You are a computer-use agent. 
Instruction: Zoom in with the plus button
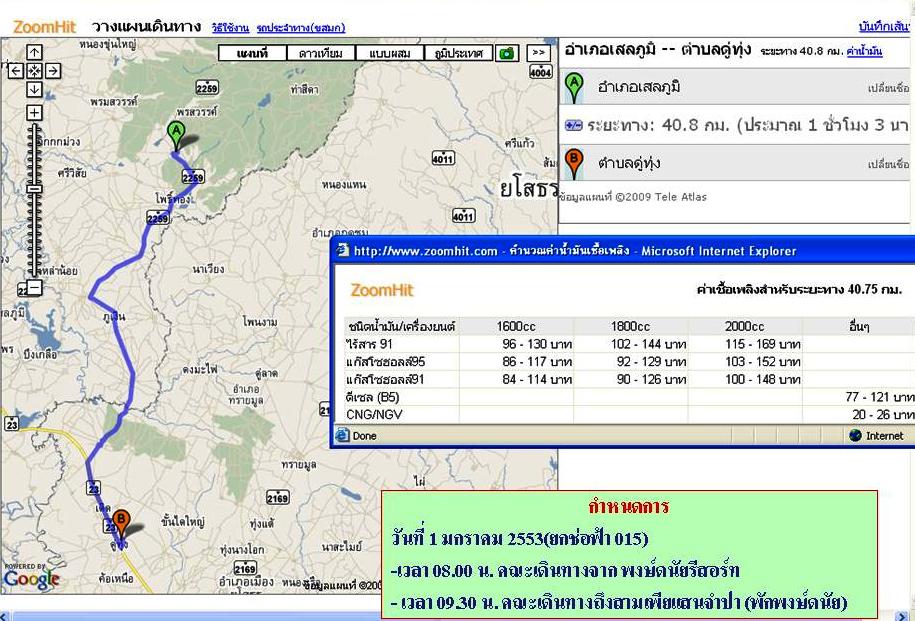34,112
